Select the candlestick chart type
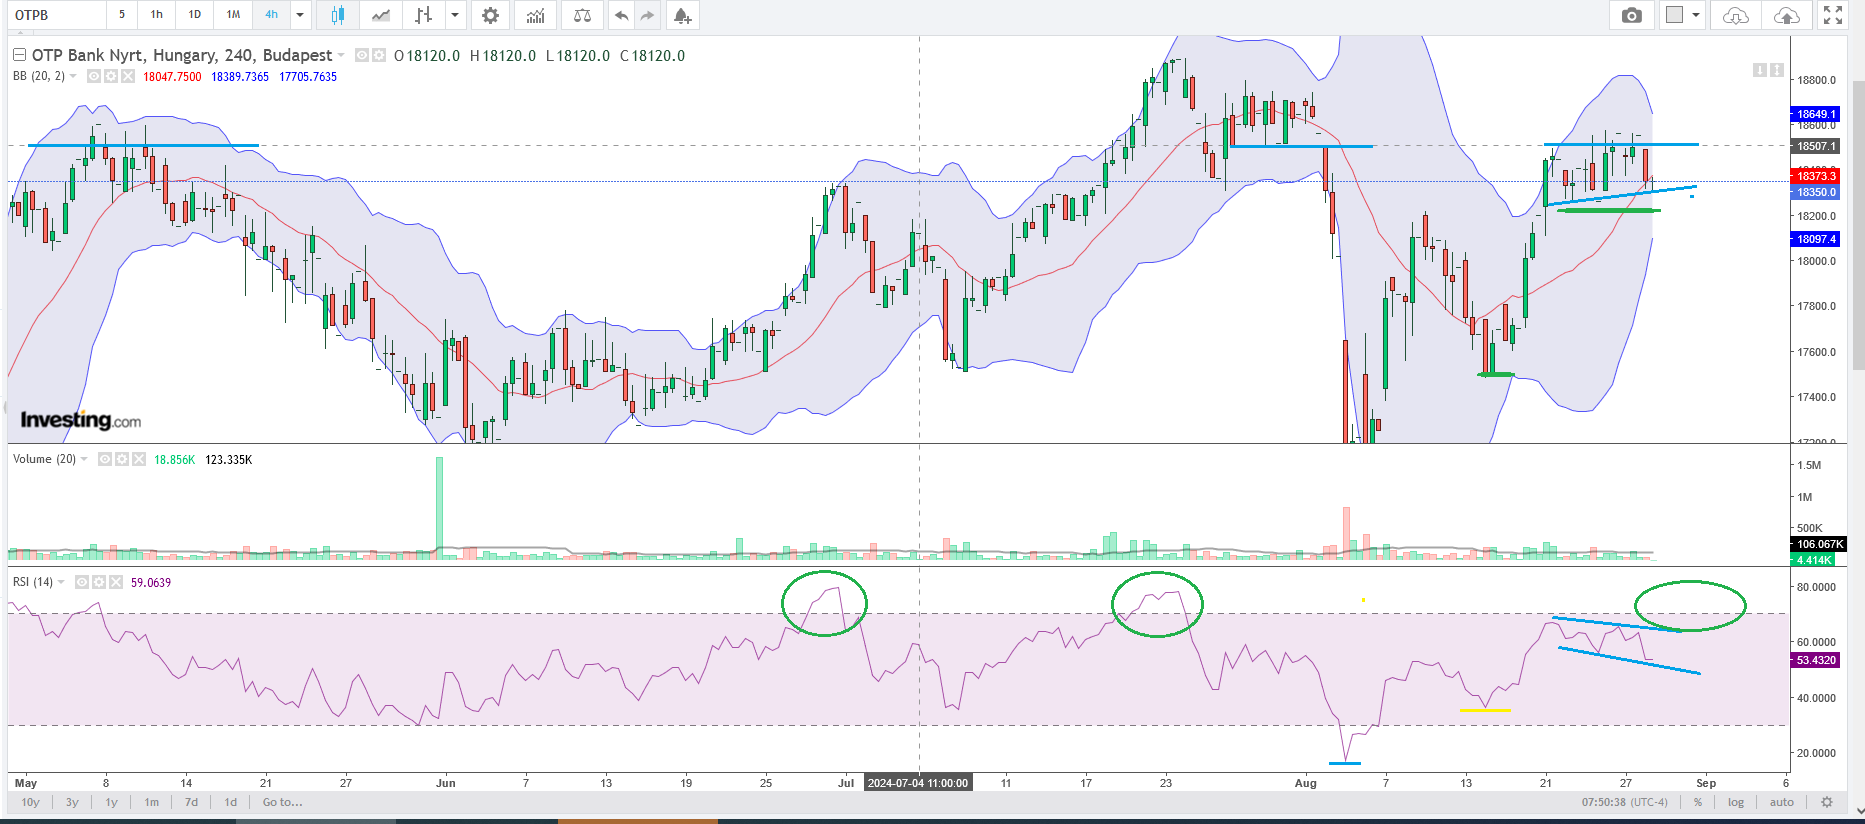 (x=338, y=15)
